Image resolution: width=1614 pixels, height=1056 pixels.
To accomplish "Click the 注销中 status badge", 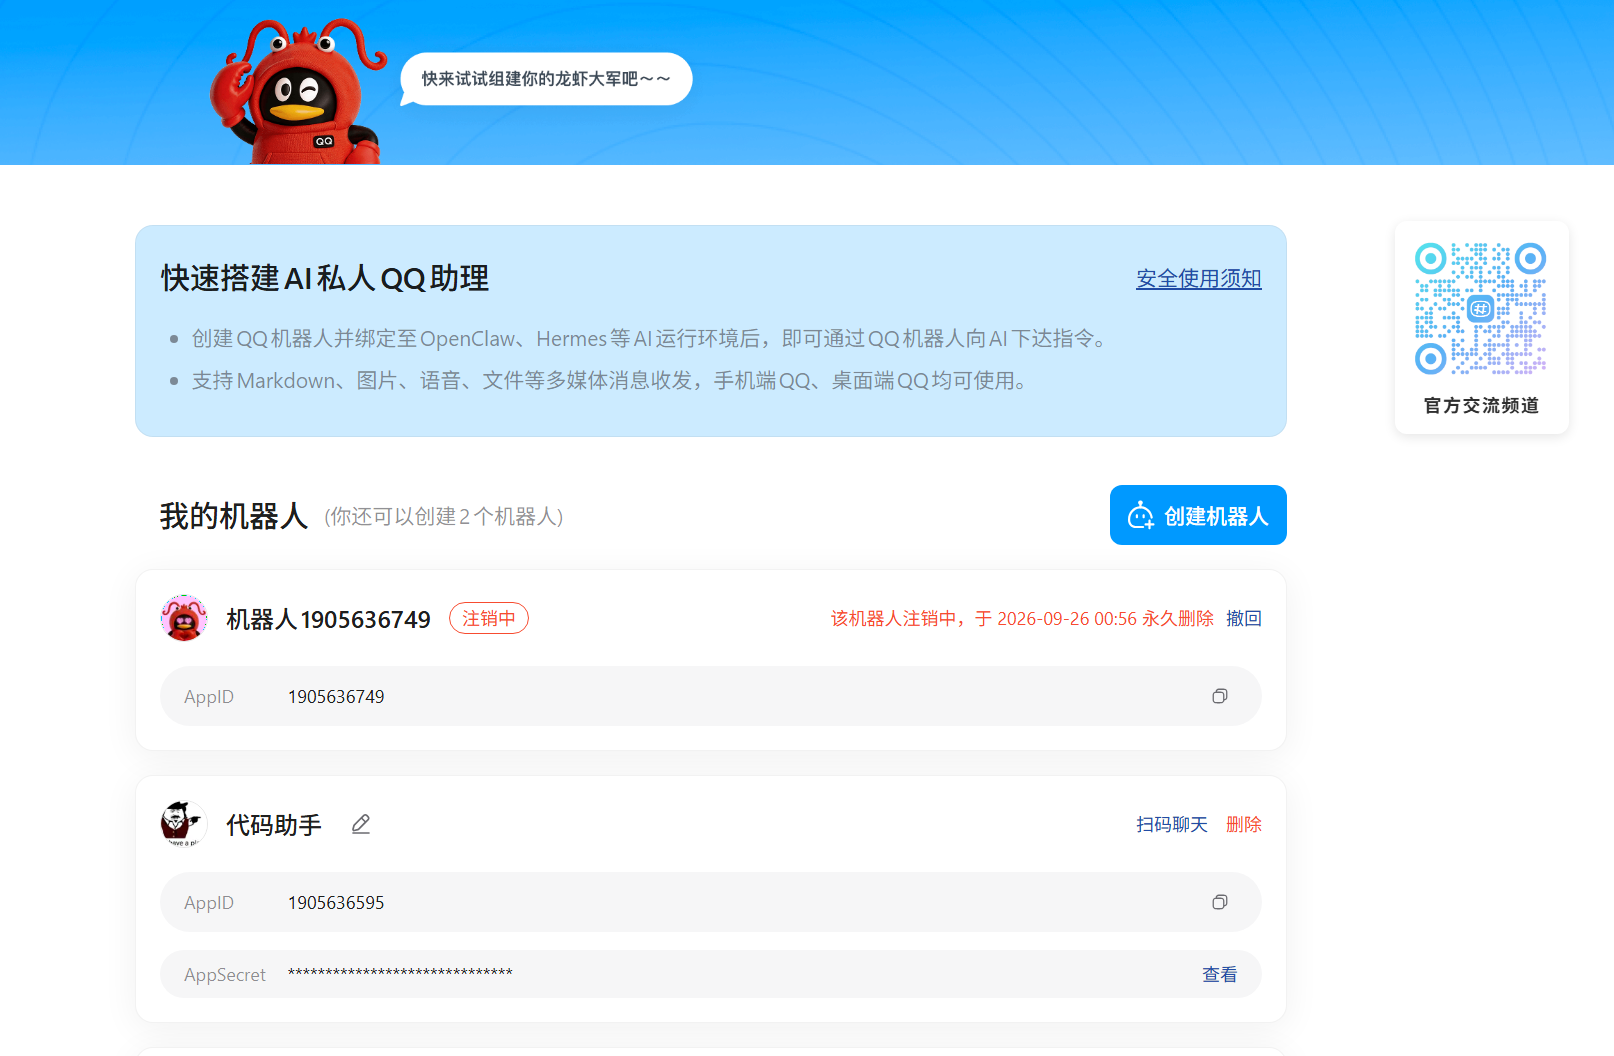I will [489, 618].
